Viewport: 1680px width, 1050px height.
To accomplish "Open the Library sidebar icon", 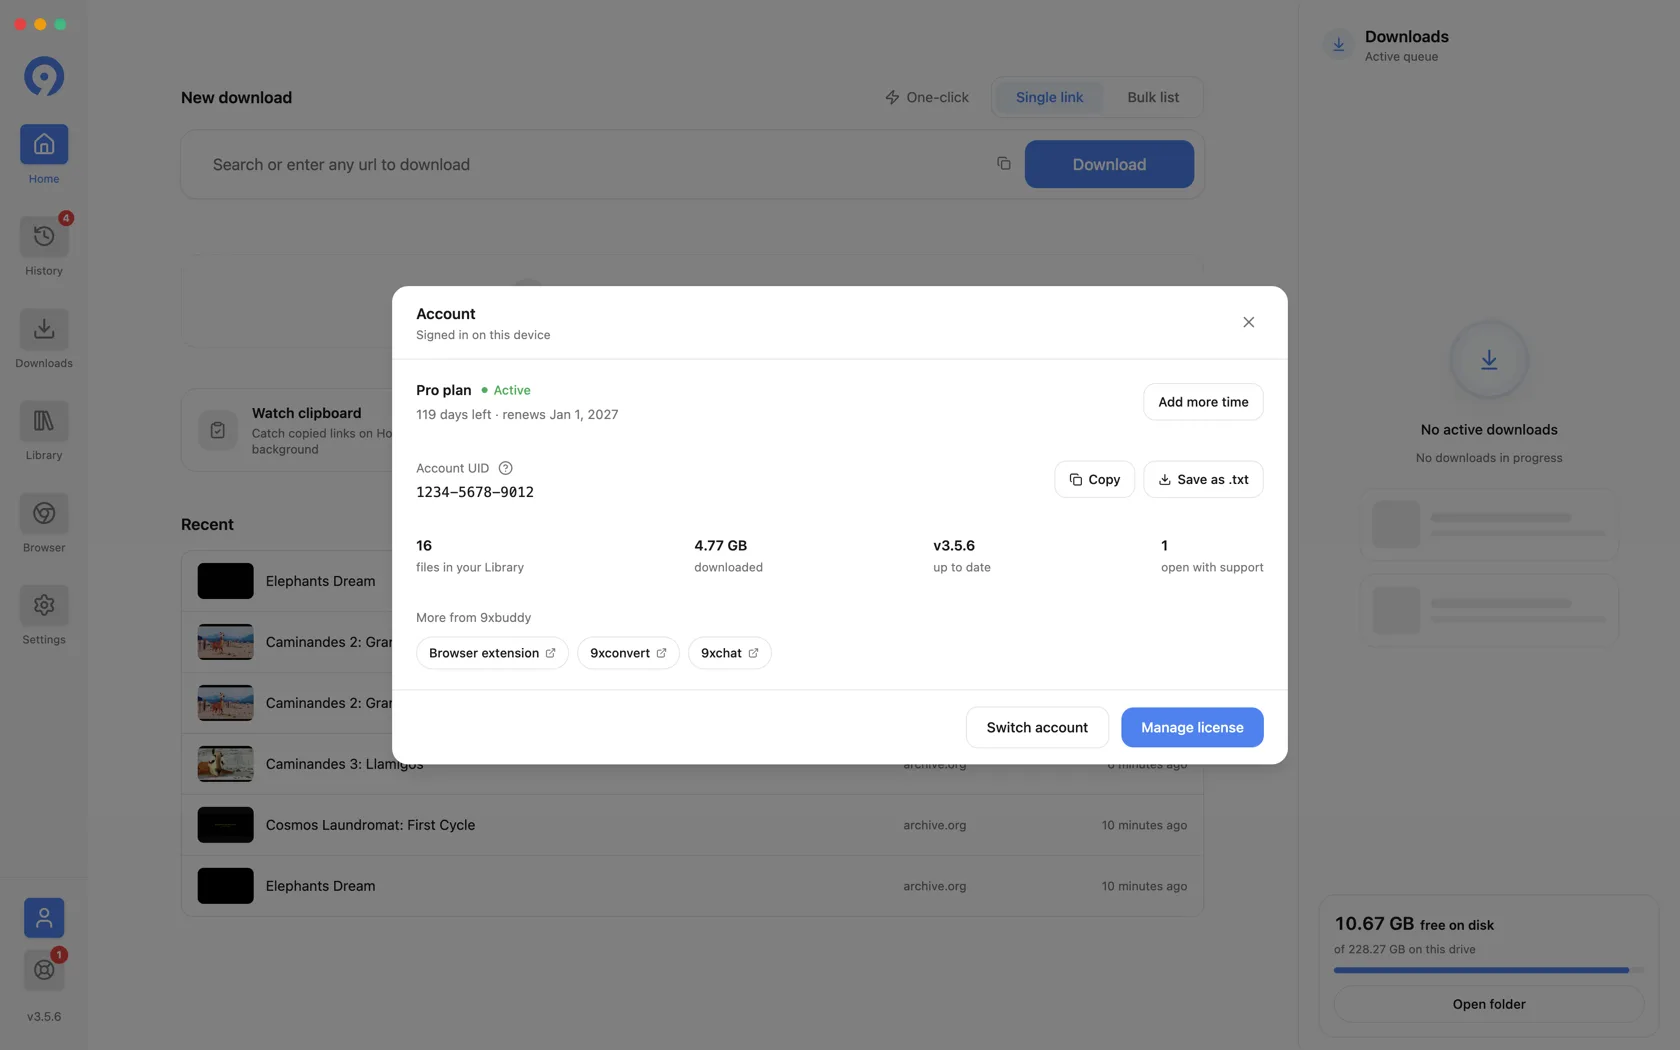I will click(44, 421).
